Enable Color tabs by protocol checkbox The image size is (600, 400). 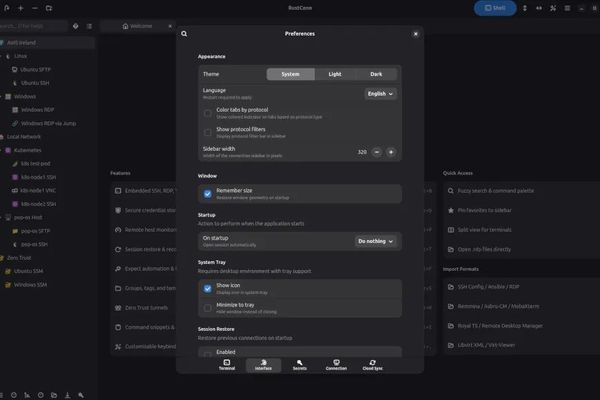point(208,113)
